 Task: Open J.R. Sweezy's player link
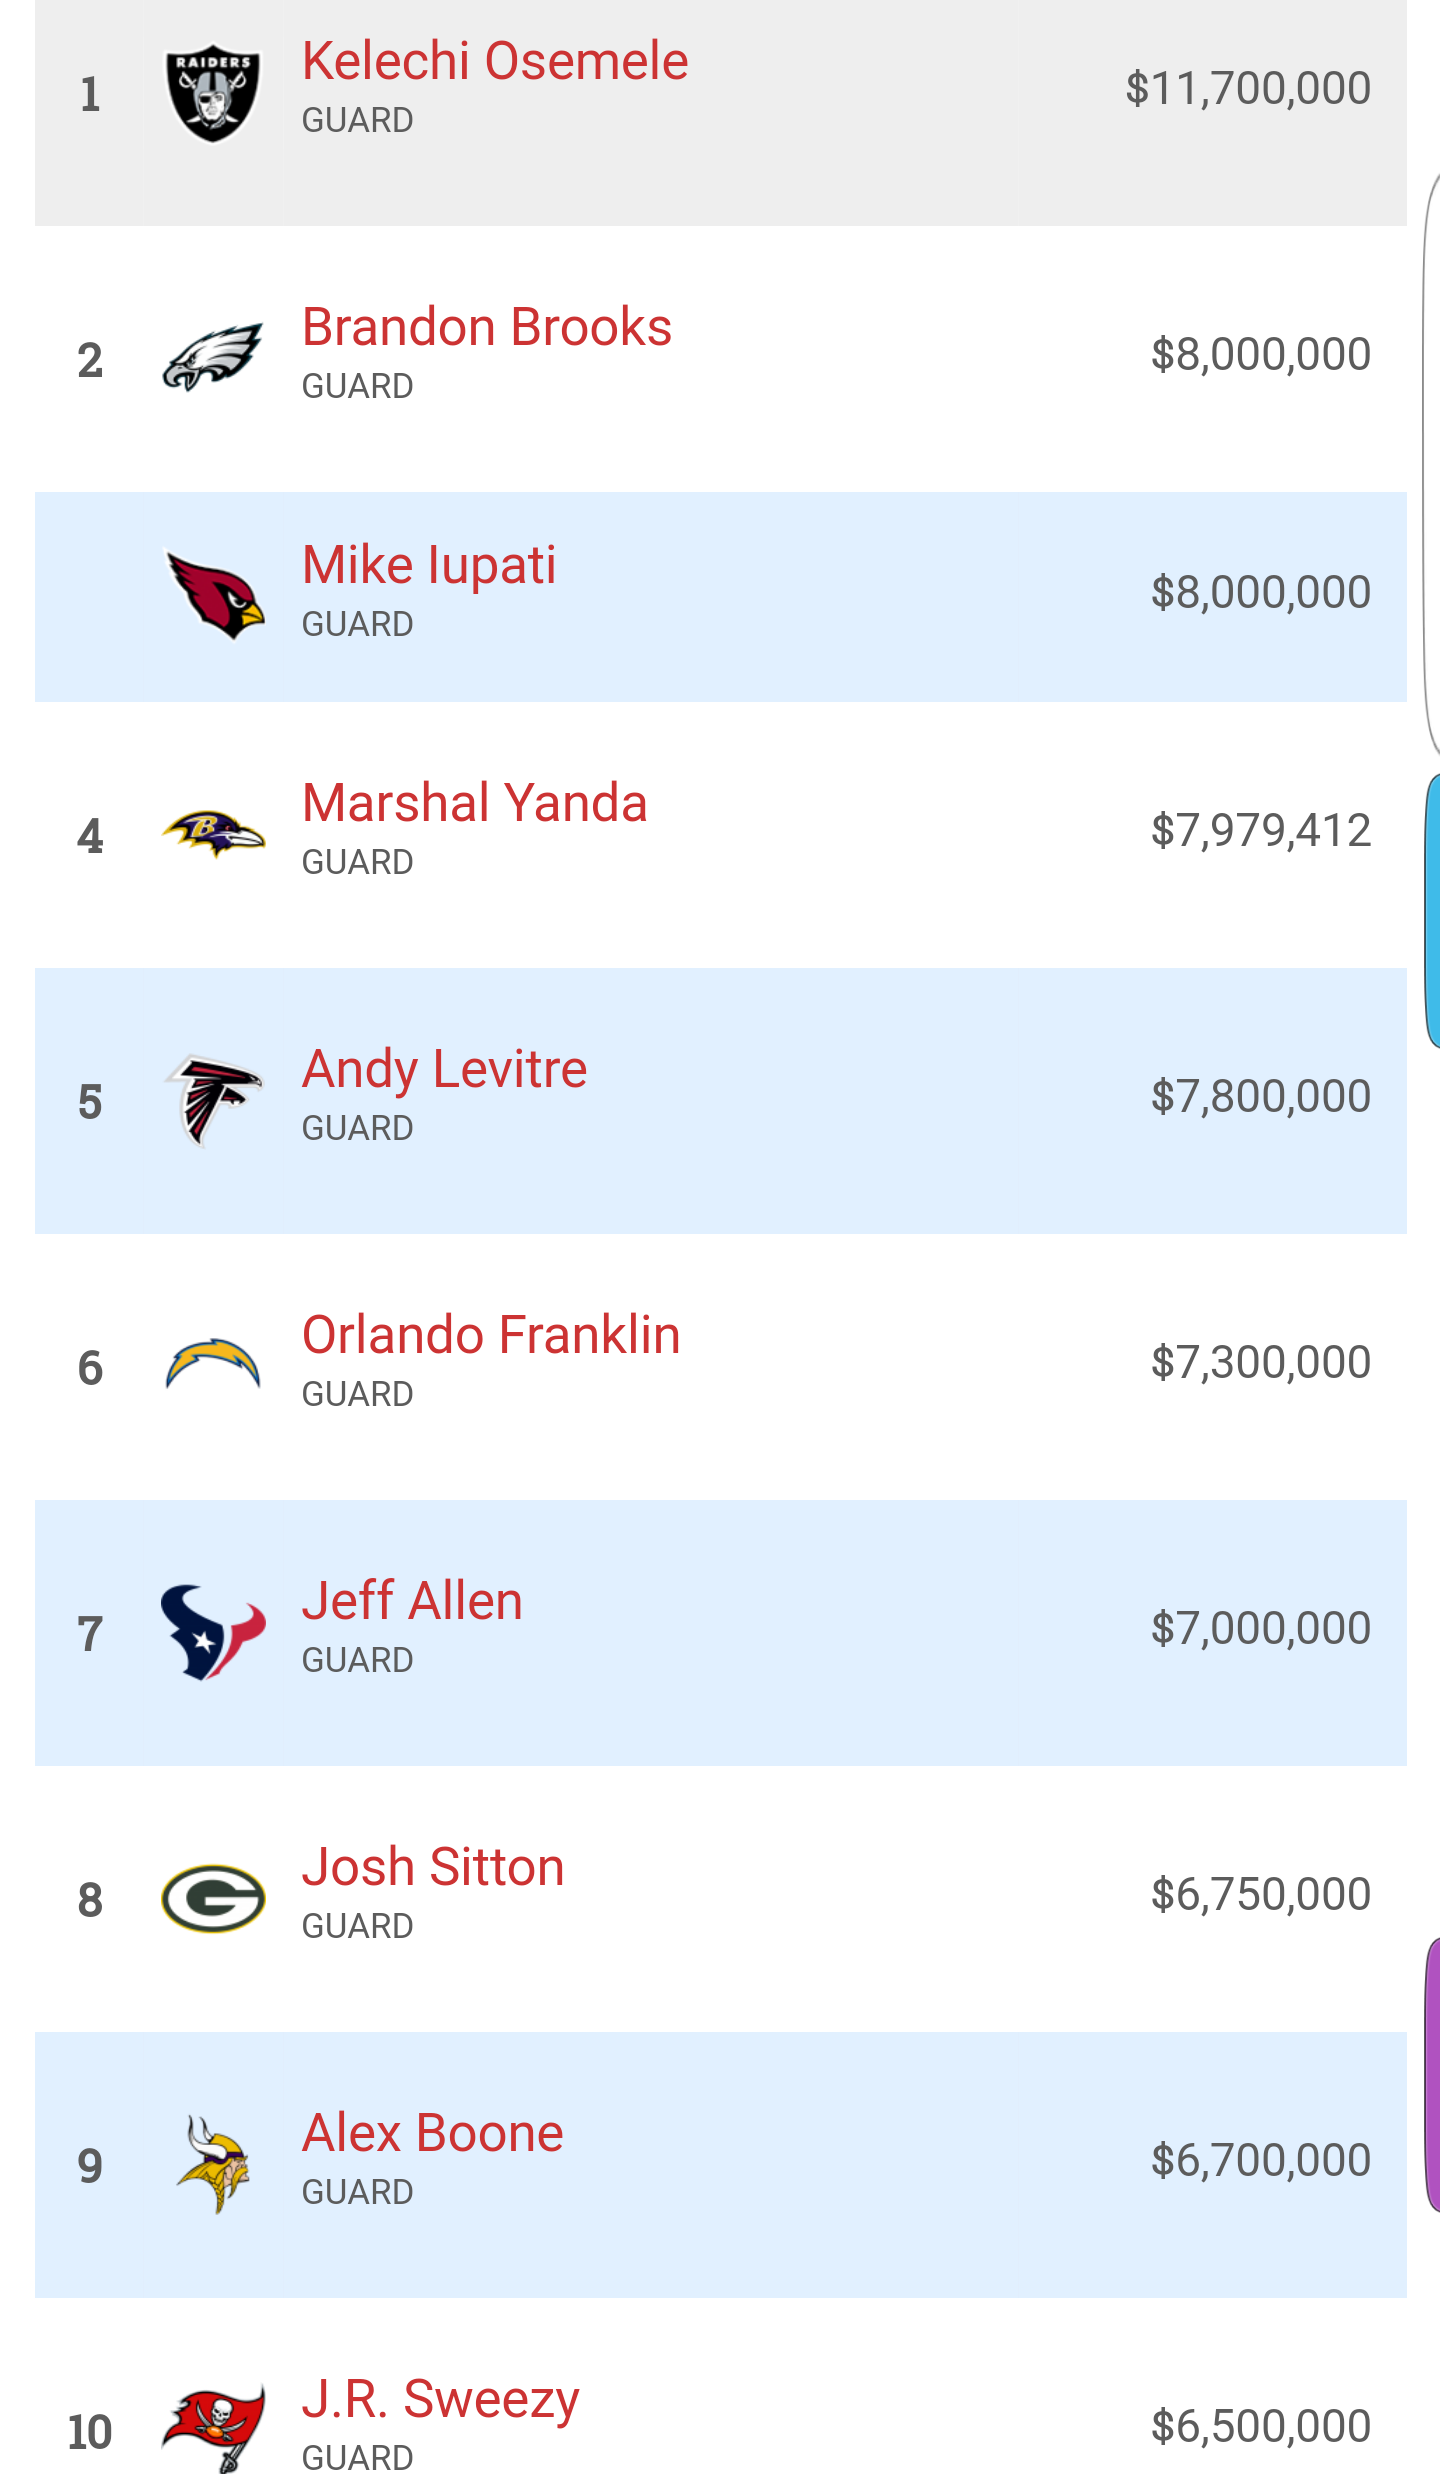[x=441, y=2399]
